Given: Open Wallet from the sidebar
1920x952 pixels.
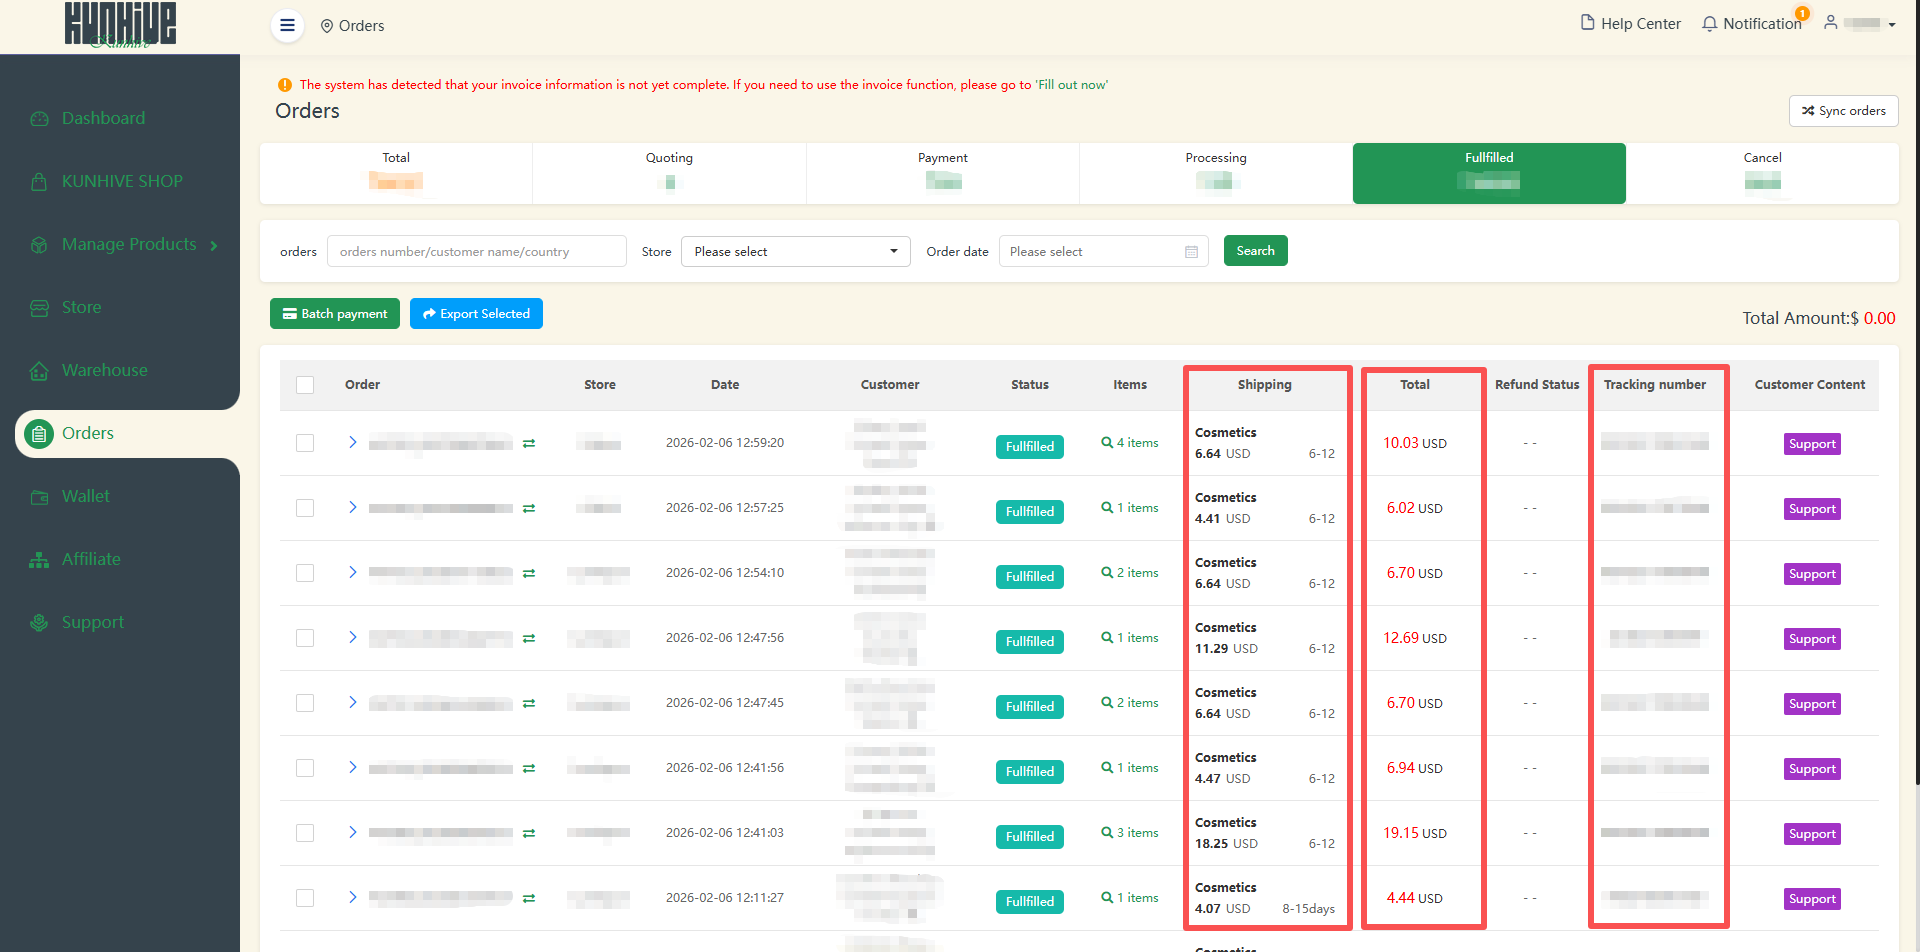Looking at the screenshot, I should tap(86, 496).
